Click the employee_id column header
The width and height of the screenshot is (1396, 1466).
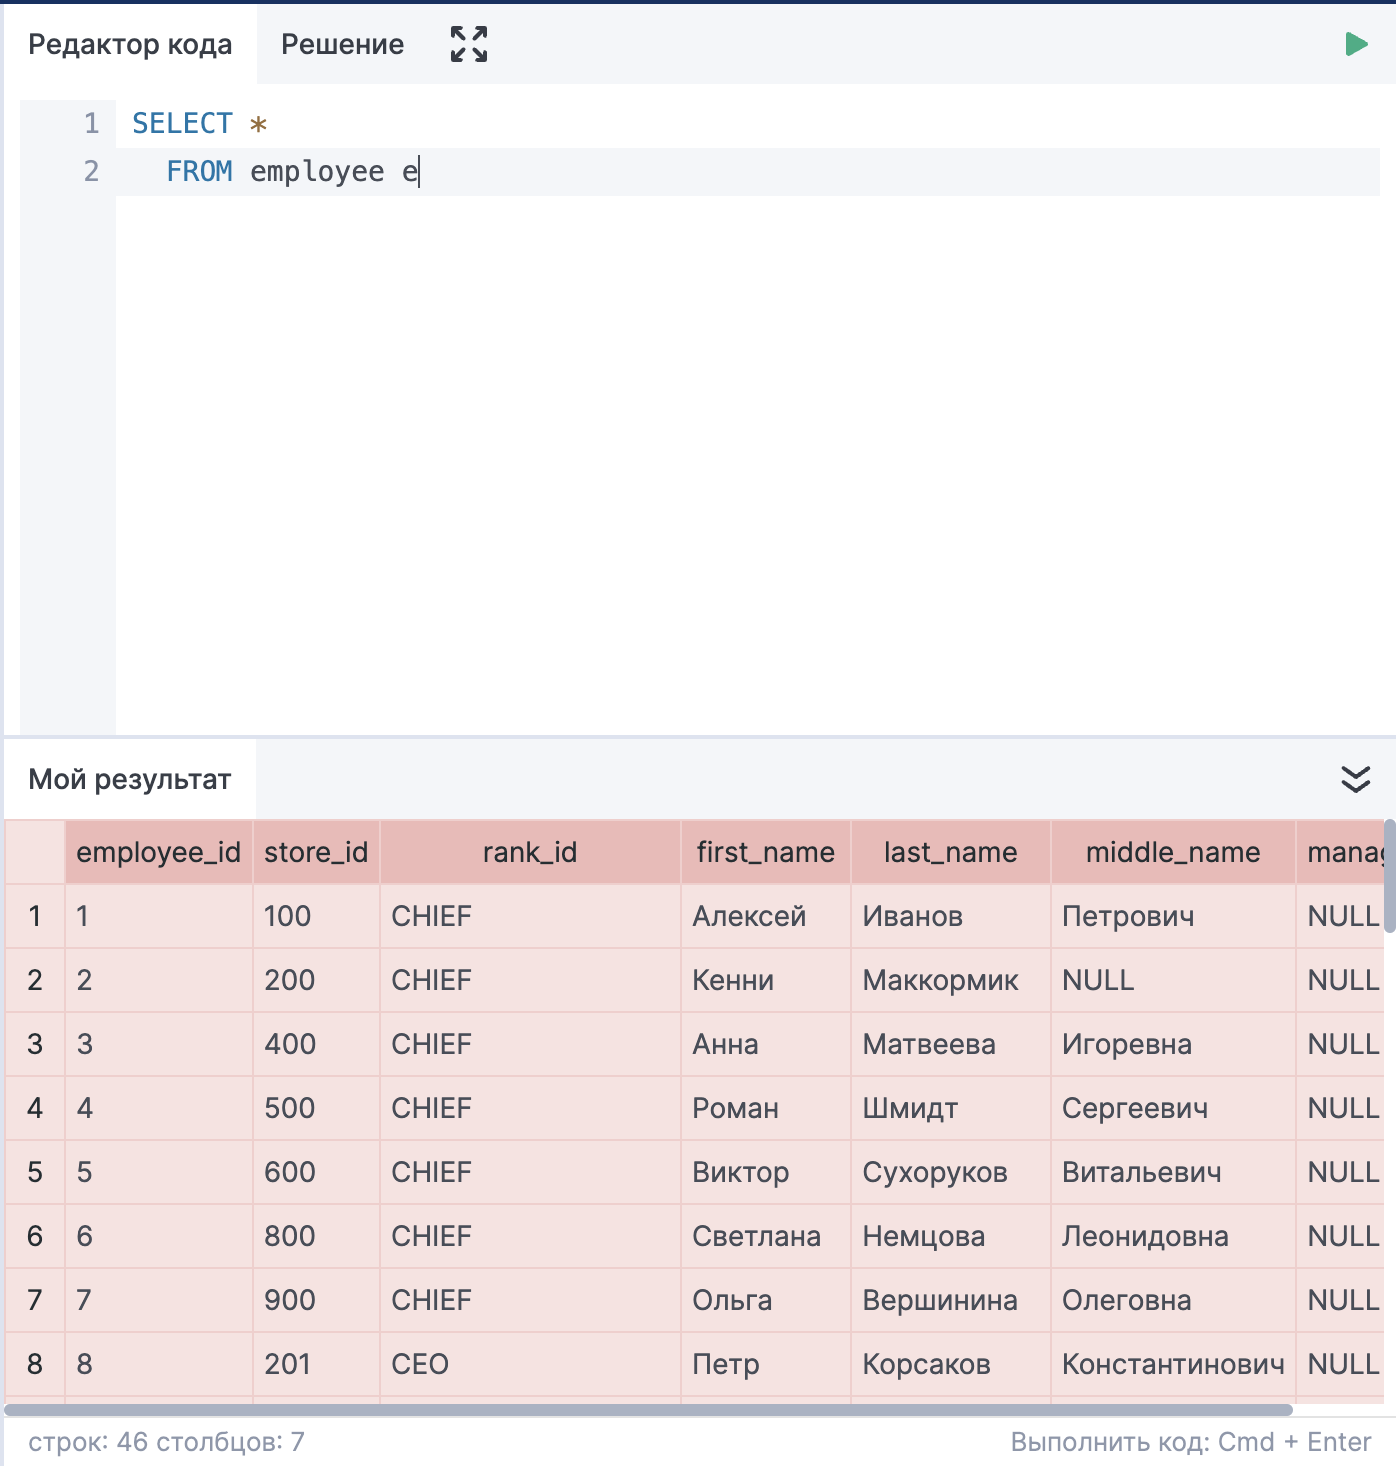coord(158,852)
